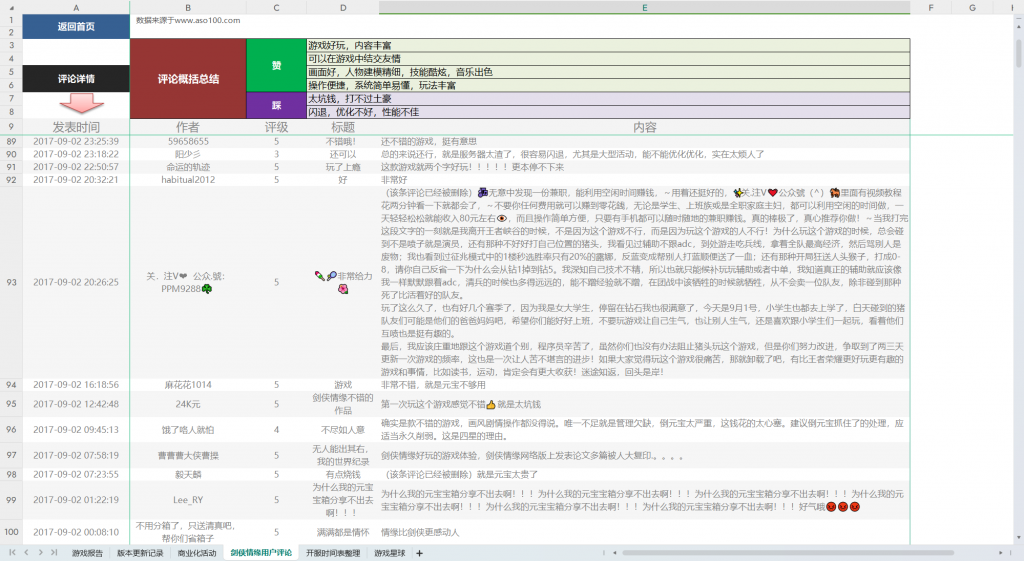The image size is (1024, 561).
Task: Go to first sheet using navigation arrow
Action: [x=13, y=553]
